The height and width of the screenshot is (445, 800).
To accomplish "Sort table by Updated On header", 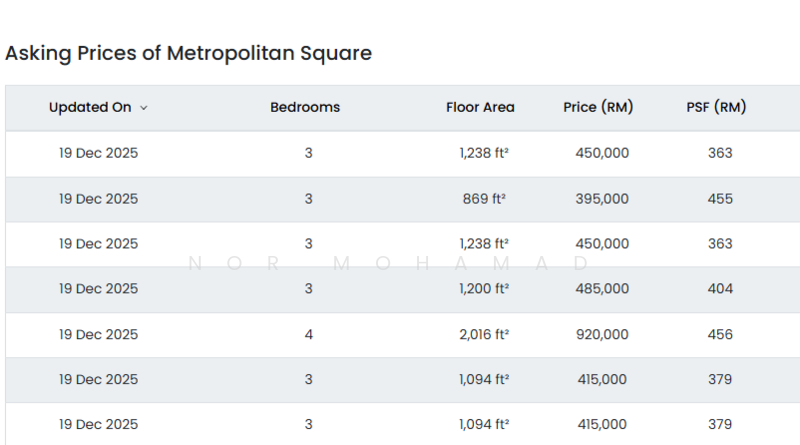I will (90, 108).
